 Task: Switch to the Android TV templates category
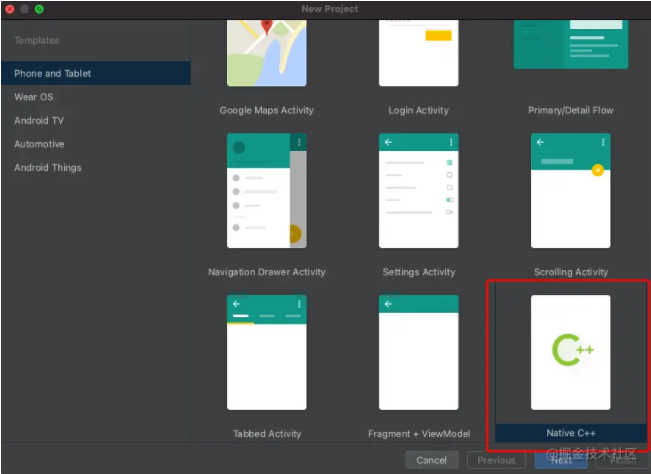coord(96,121)
